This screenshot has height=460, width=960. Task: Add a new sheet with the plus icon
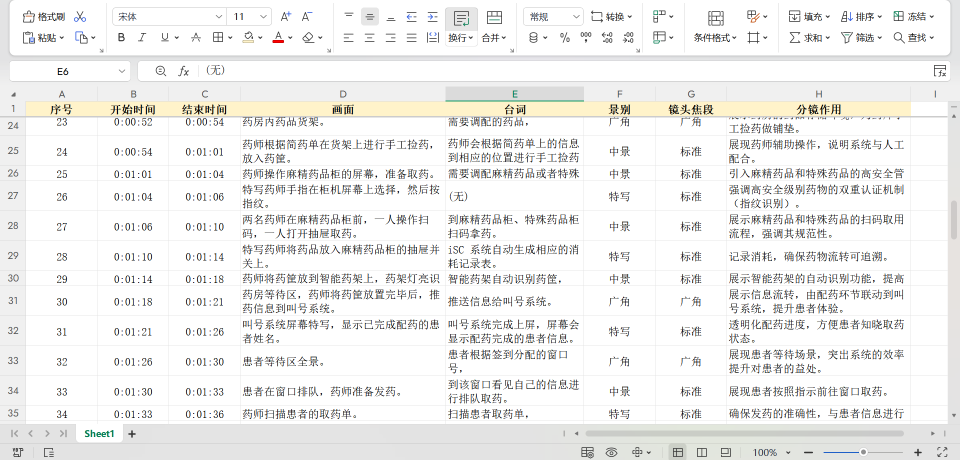tap(131, 434)
